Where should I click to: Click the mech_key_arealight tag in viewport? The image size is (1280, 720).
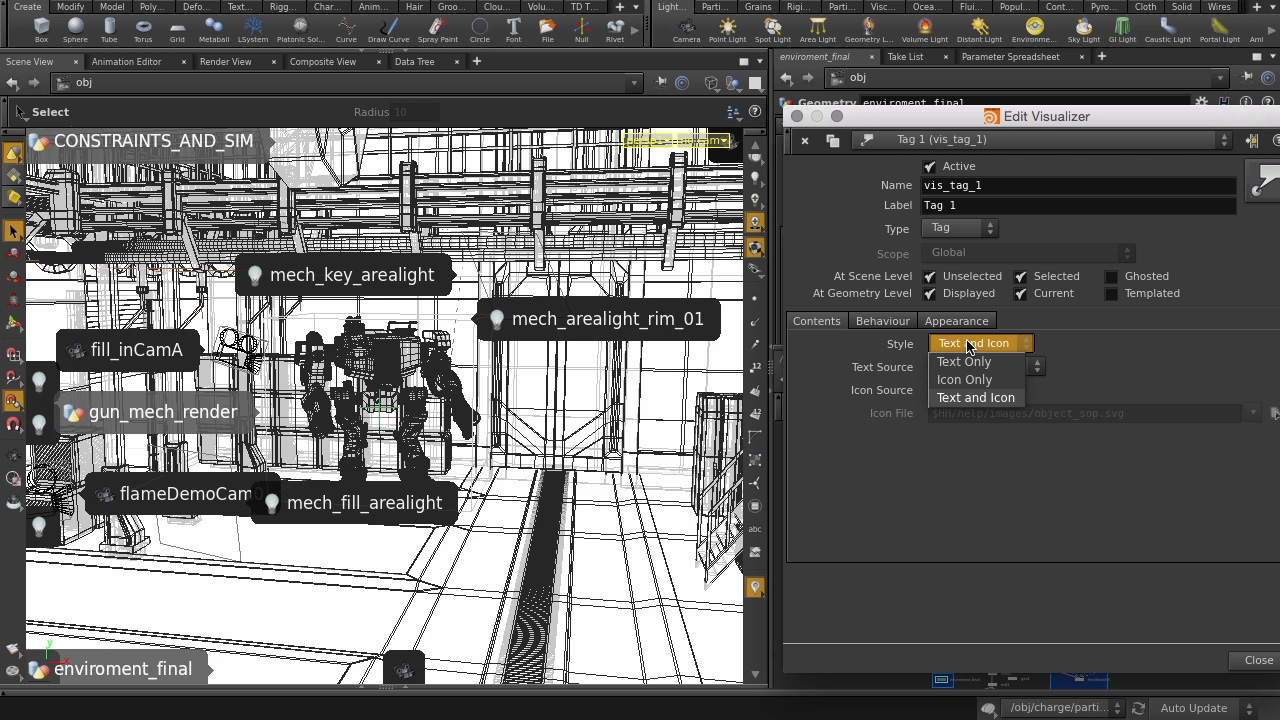click(x=351, y=275)
